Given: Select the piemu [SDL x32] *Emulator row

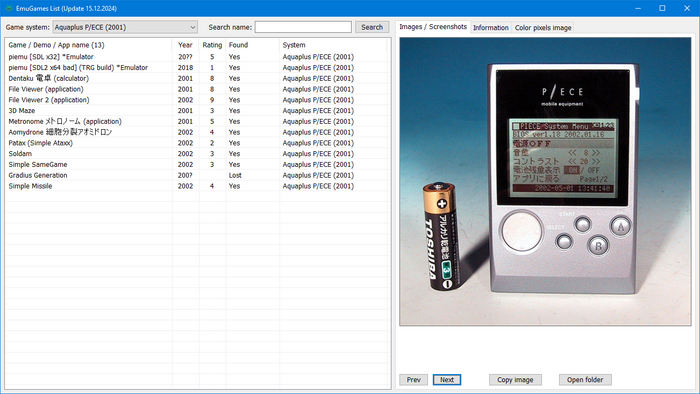Looking at the screenshot, I should tap(196, 57).
